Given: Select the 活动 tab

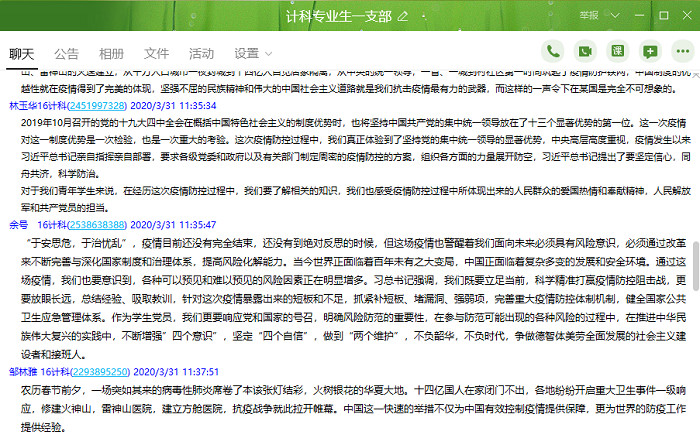Looking at the screenshot, I should (x=201, y=53).
